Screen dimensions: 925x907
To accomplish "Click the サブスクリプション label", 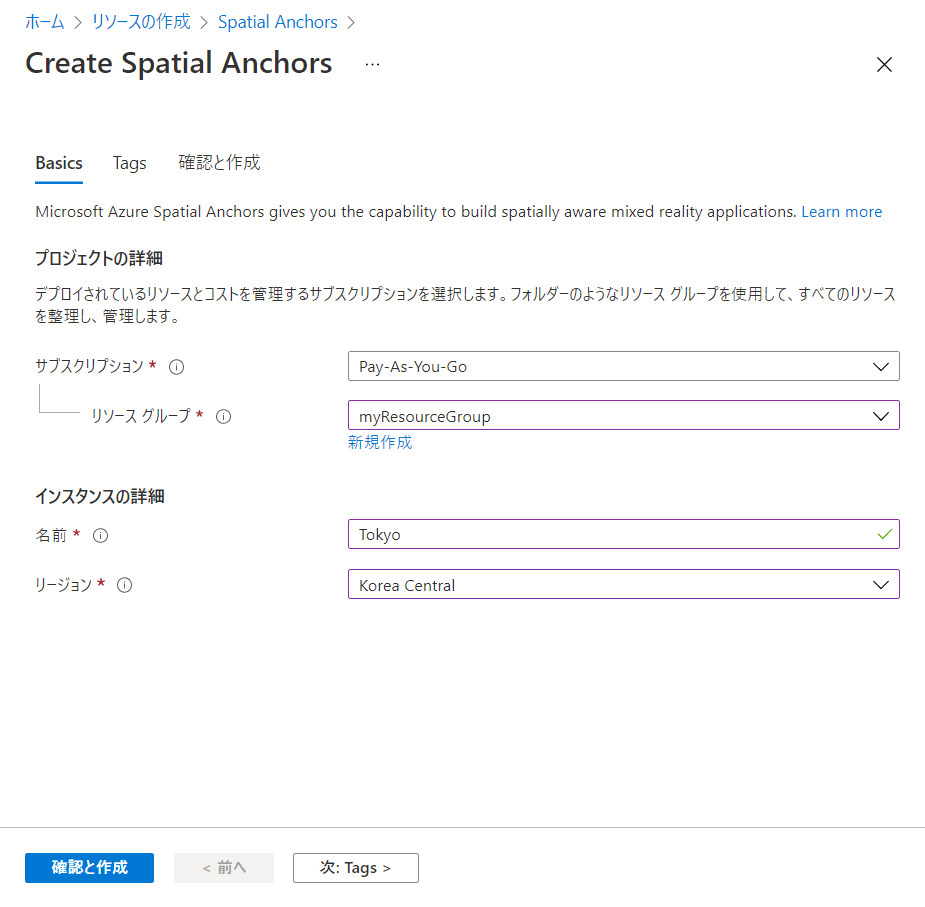I will 89,366.
